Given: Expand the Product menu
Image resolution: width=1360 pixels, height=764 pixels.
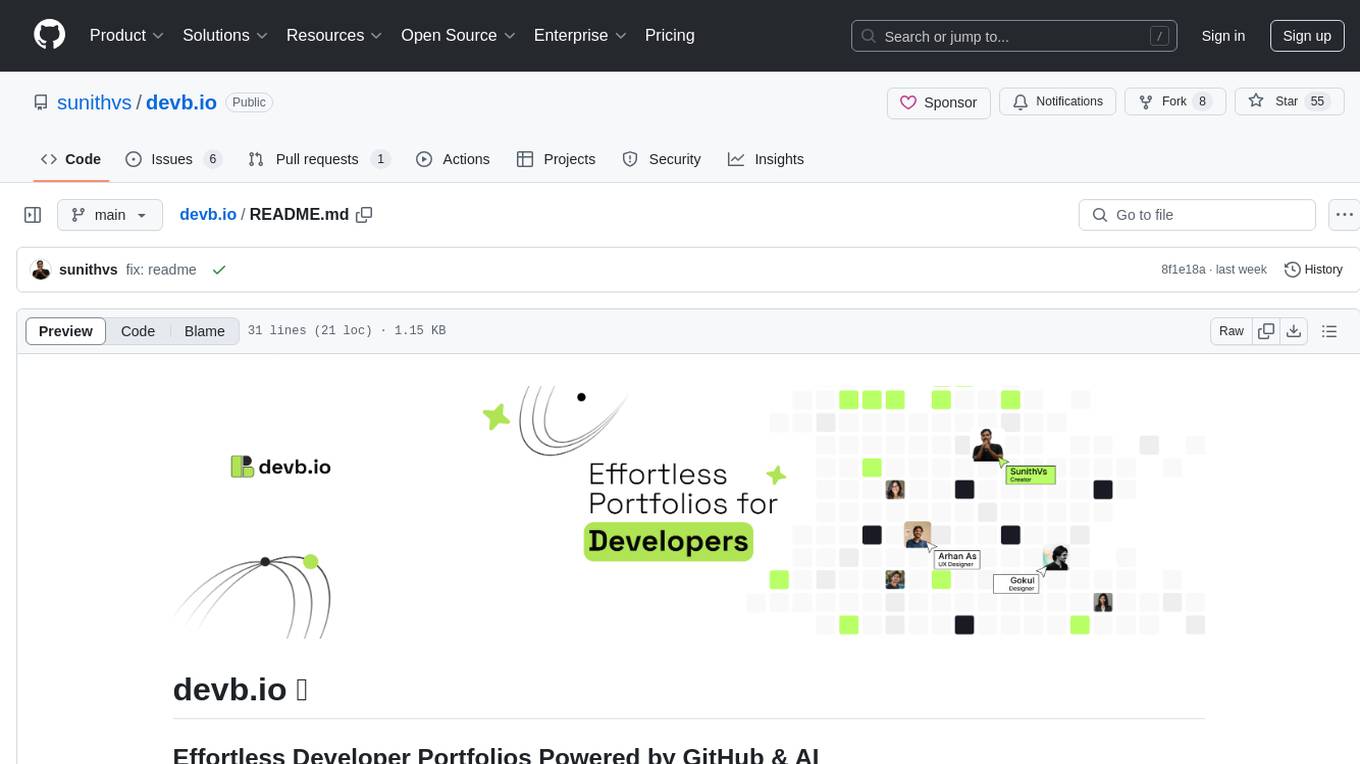Looking at the screenshot, I should click(x=127, y=35).
